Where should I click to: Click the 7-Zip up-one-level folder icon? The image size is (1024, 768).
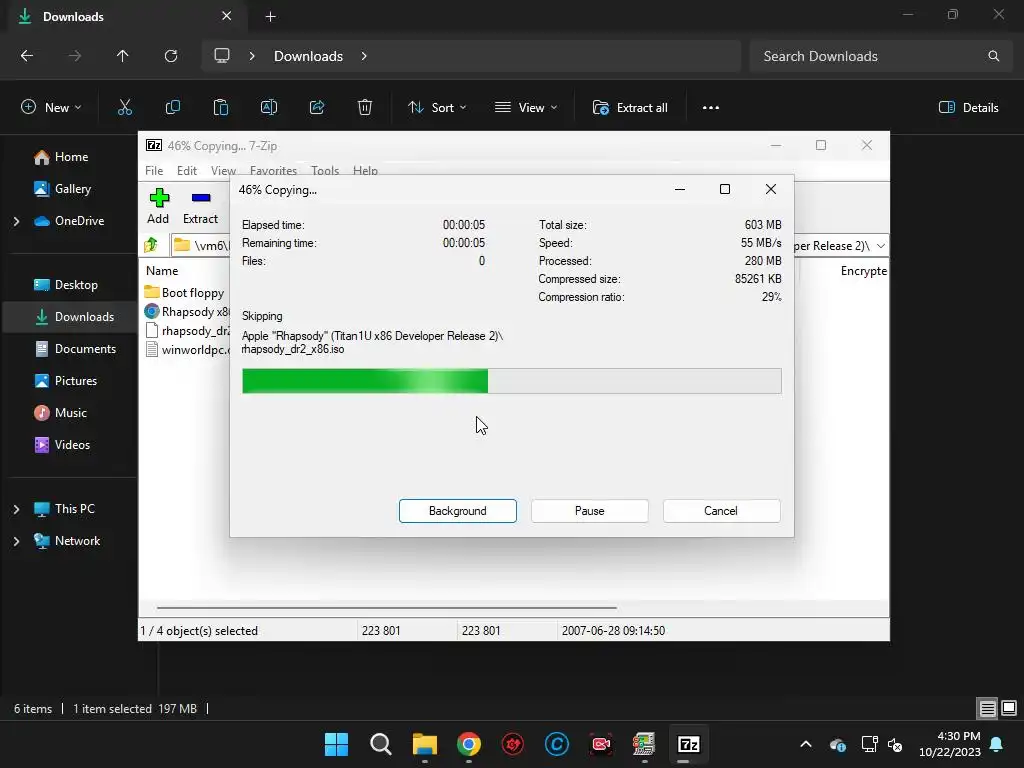pos(152,246)
